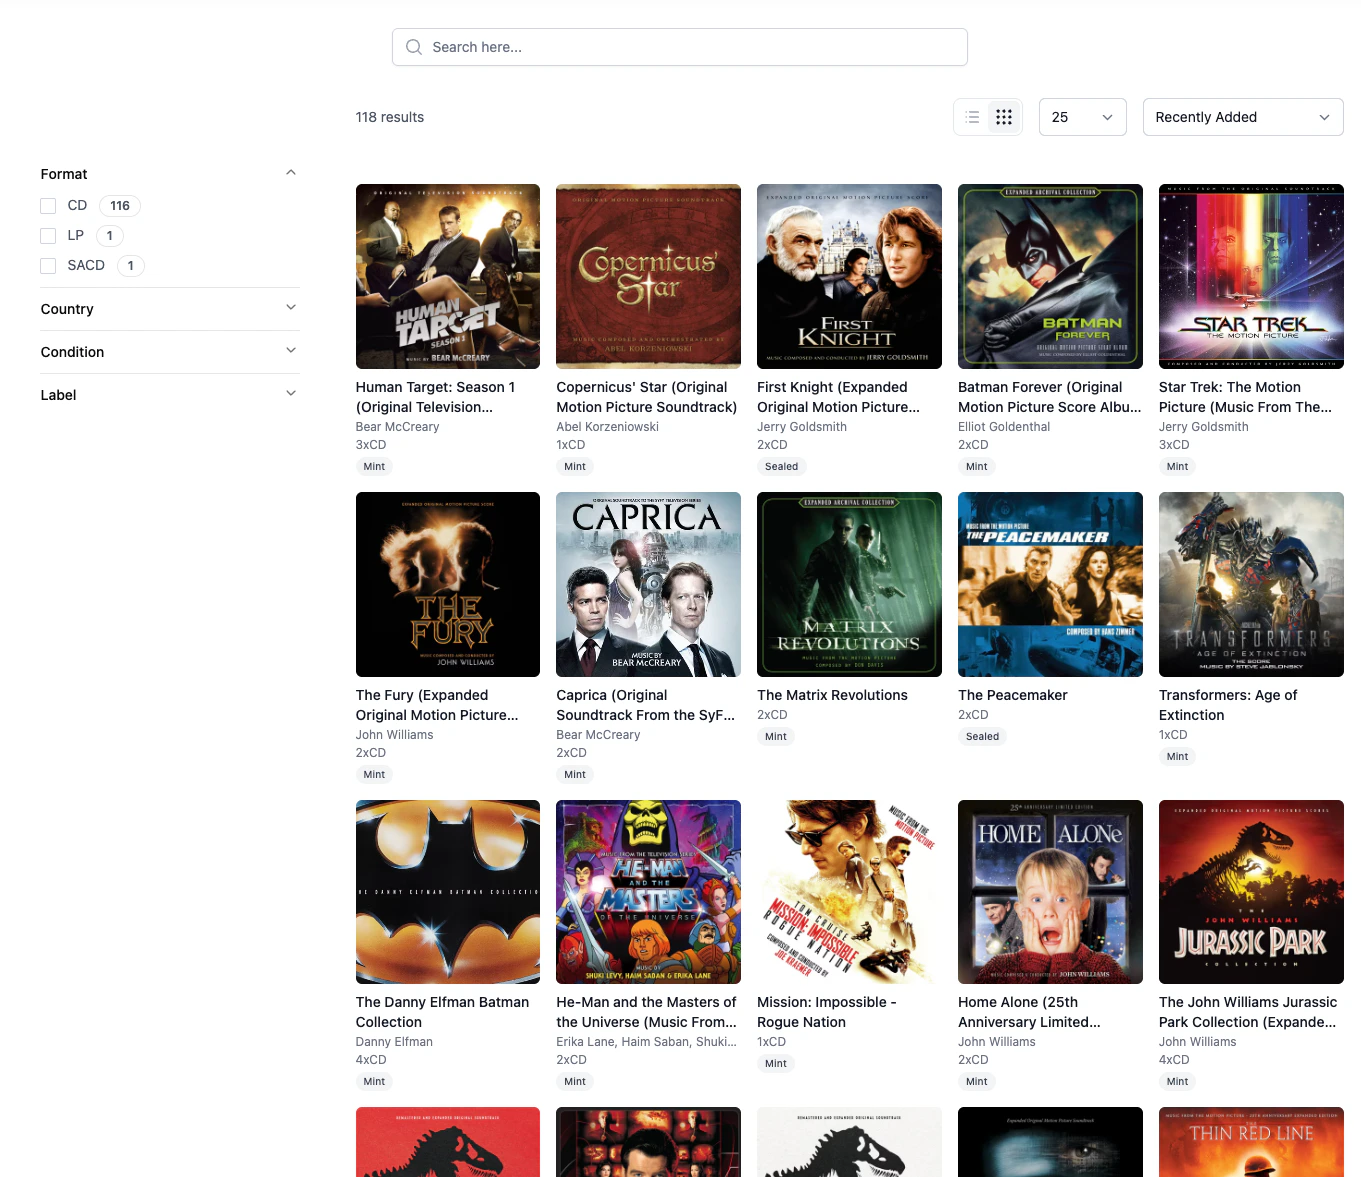Click the Format filter heading

click(64, 174)
